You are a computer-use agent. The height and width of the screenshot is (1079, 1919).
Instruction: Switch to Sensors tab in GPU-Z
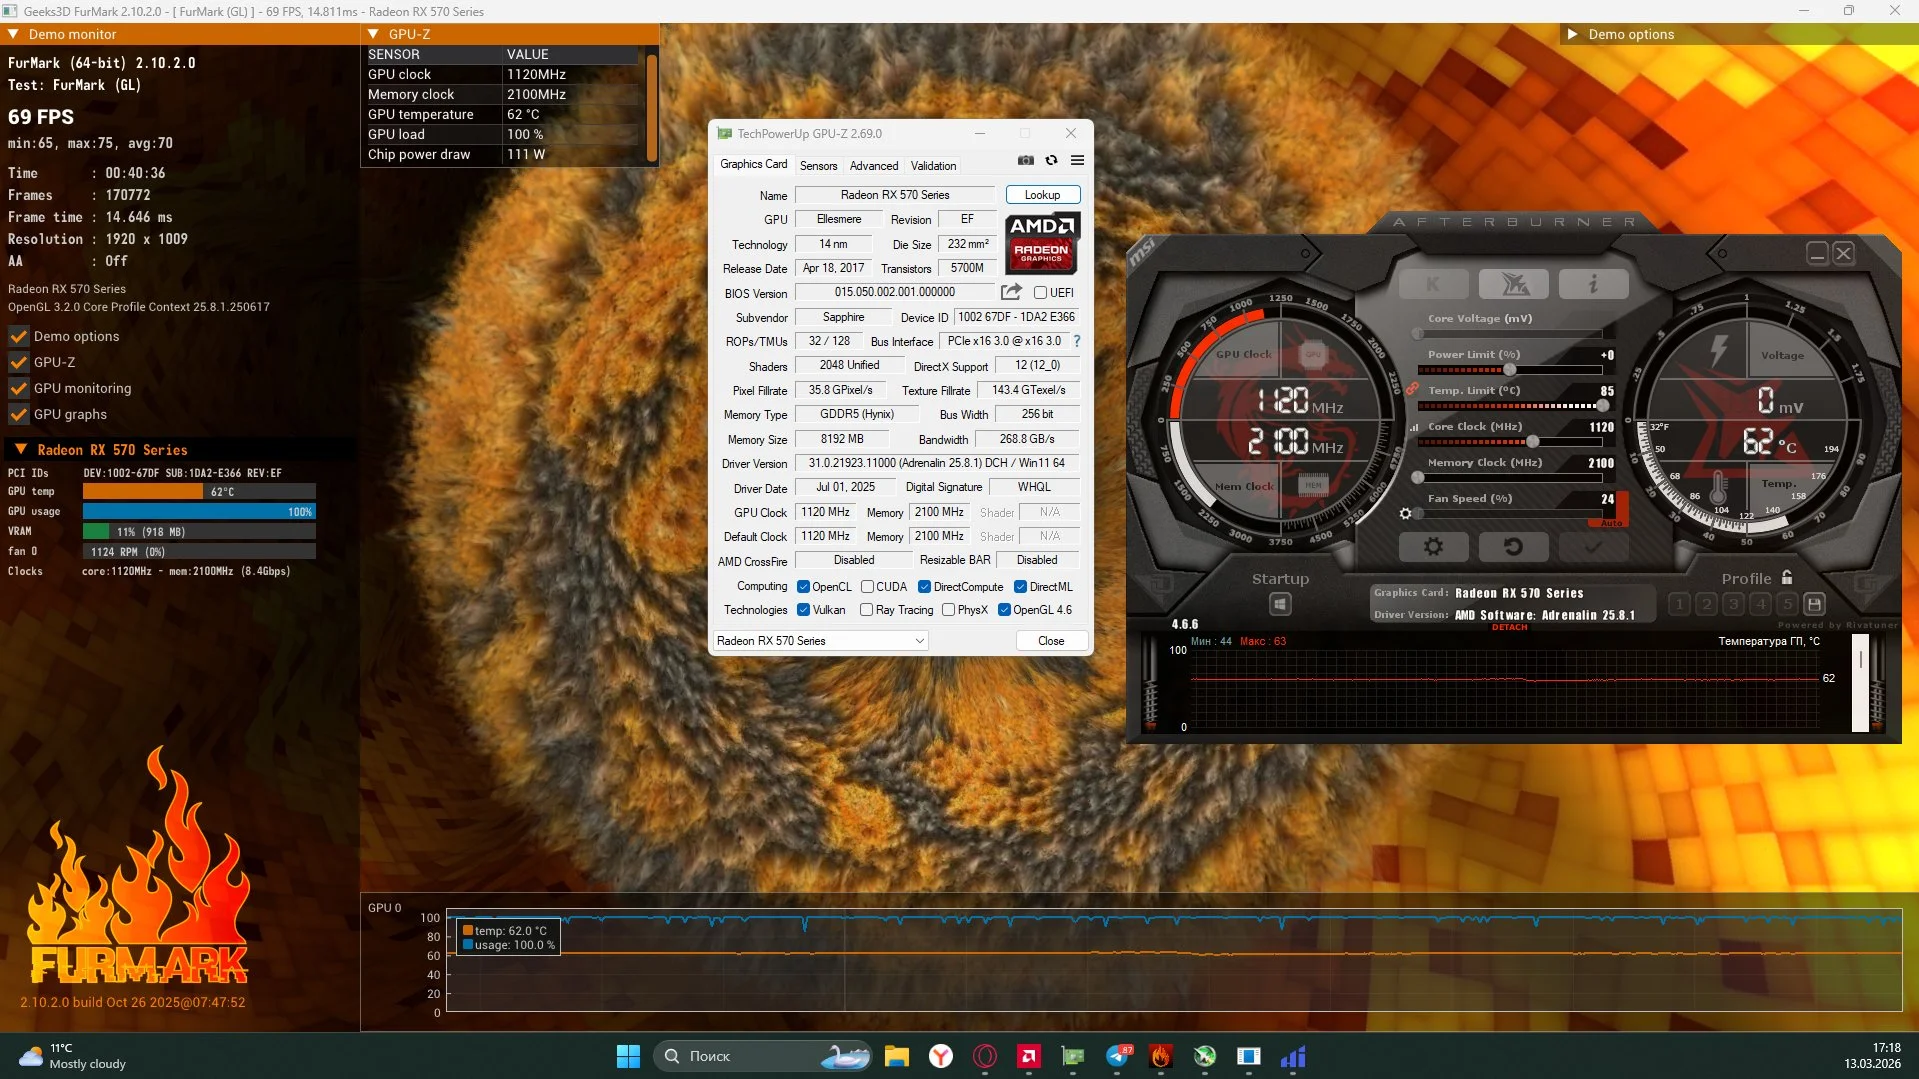click(818, 166)
